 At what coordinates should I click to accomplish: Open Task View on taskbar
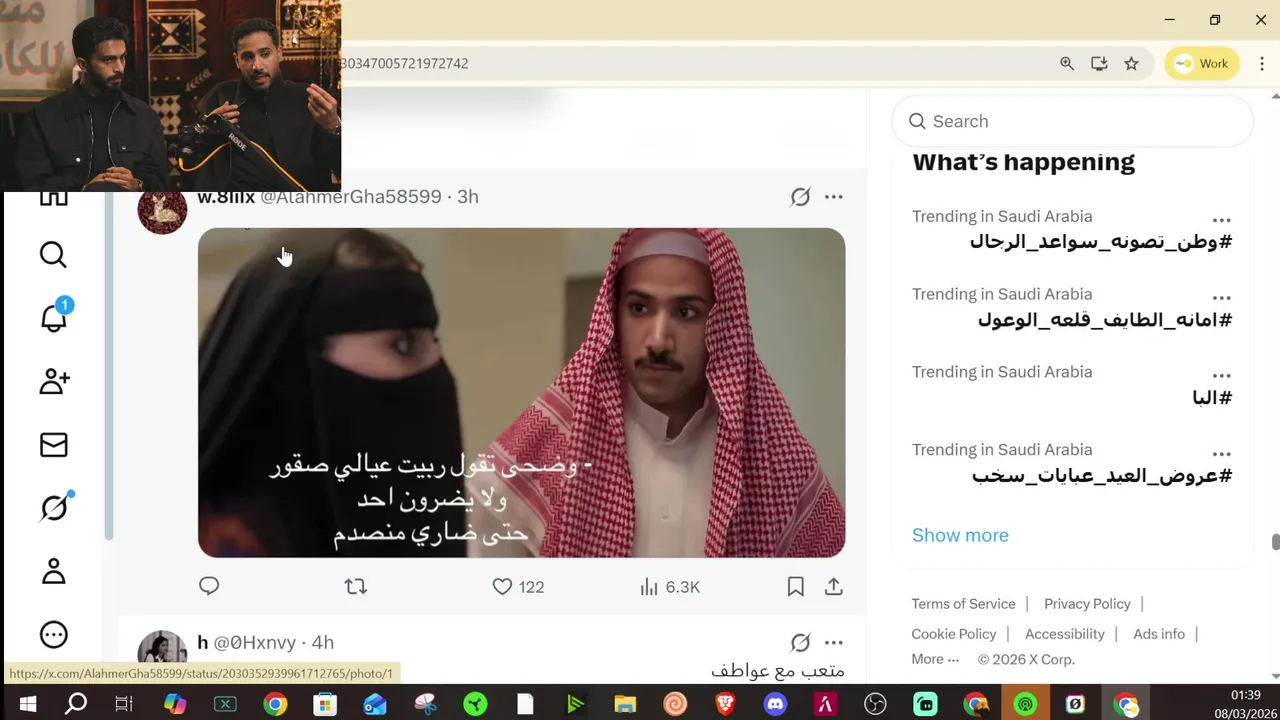(x=124, y=705)
